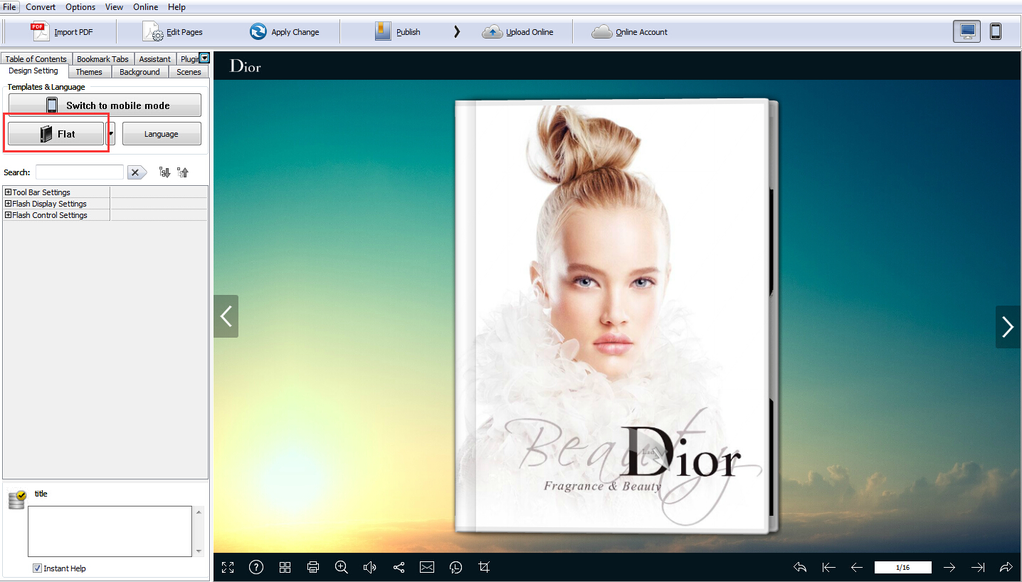The image size is (1022, 582).
Task: Switch to the Assistant tab
Action: pyautogui.click(x=154, y=59)
